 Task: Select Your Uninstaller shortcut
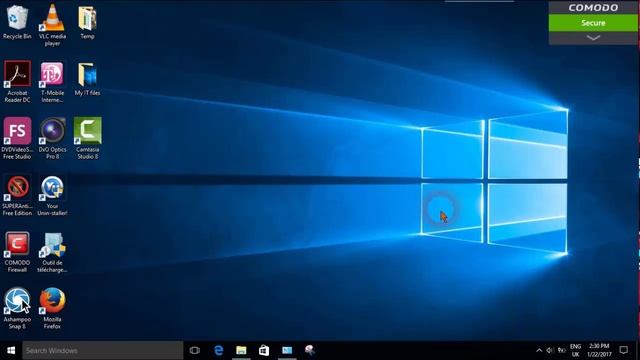tap(53, 195)
